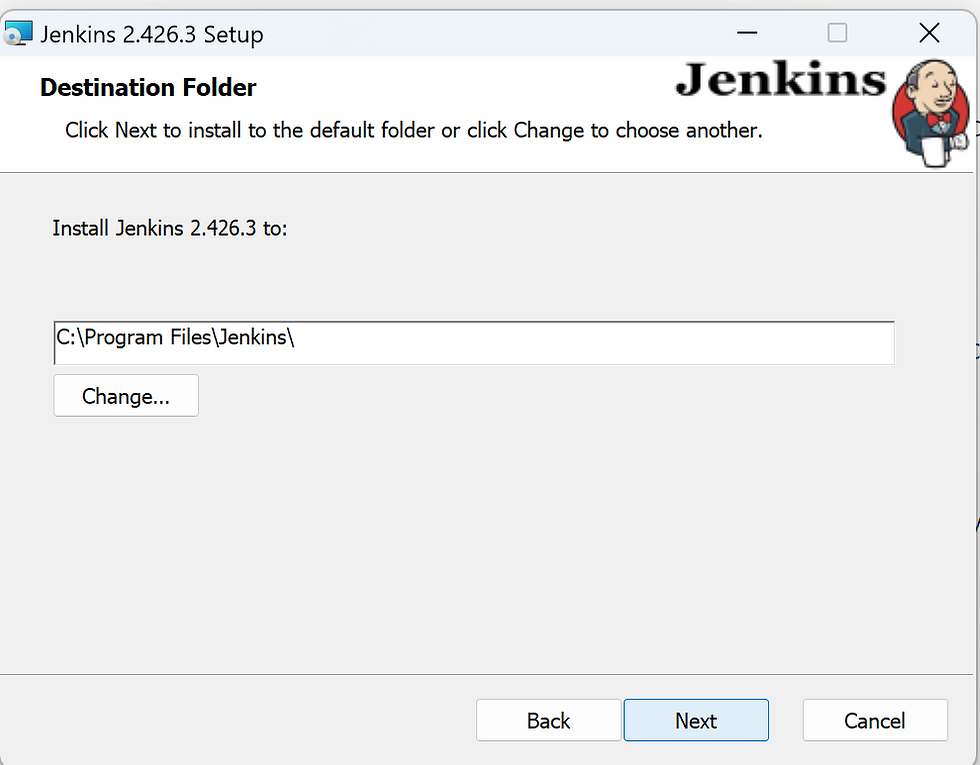Click the Next button
Screen dimensions: 980x765
click(x=696, y=720)
